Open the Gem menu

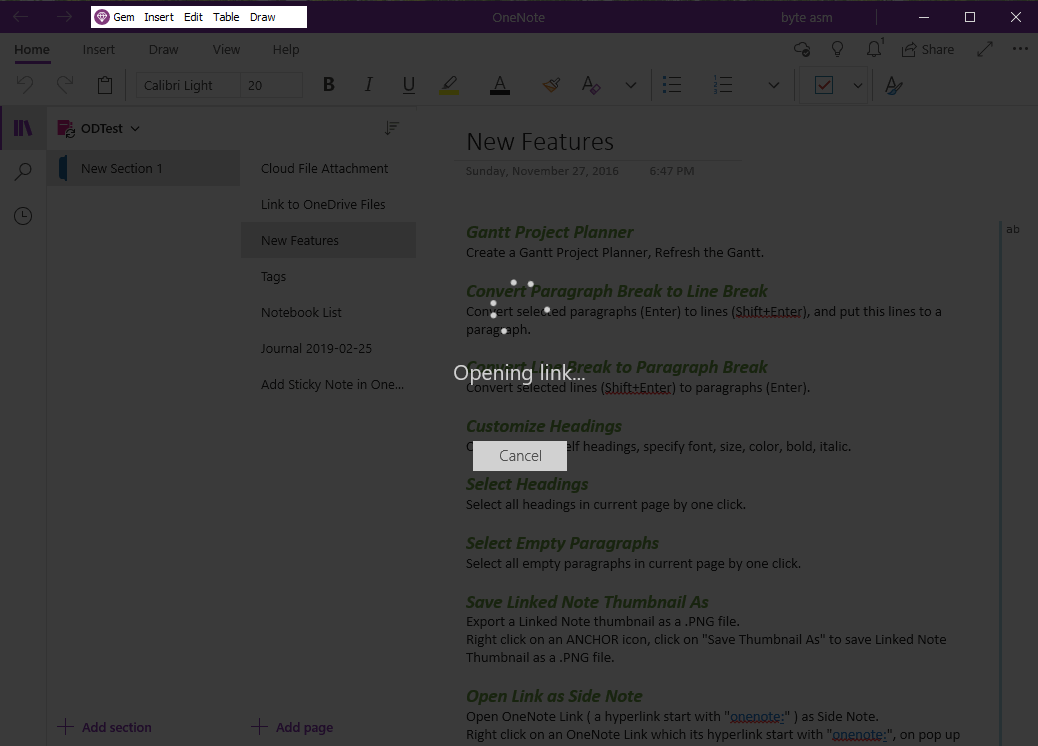click(x=124, y=17)
